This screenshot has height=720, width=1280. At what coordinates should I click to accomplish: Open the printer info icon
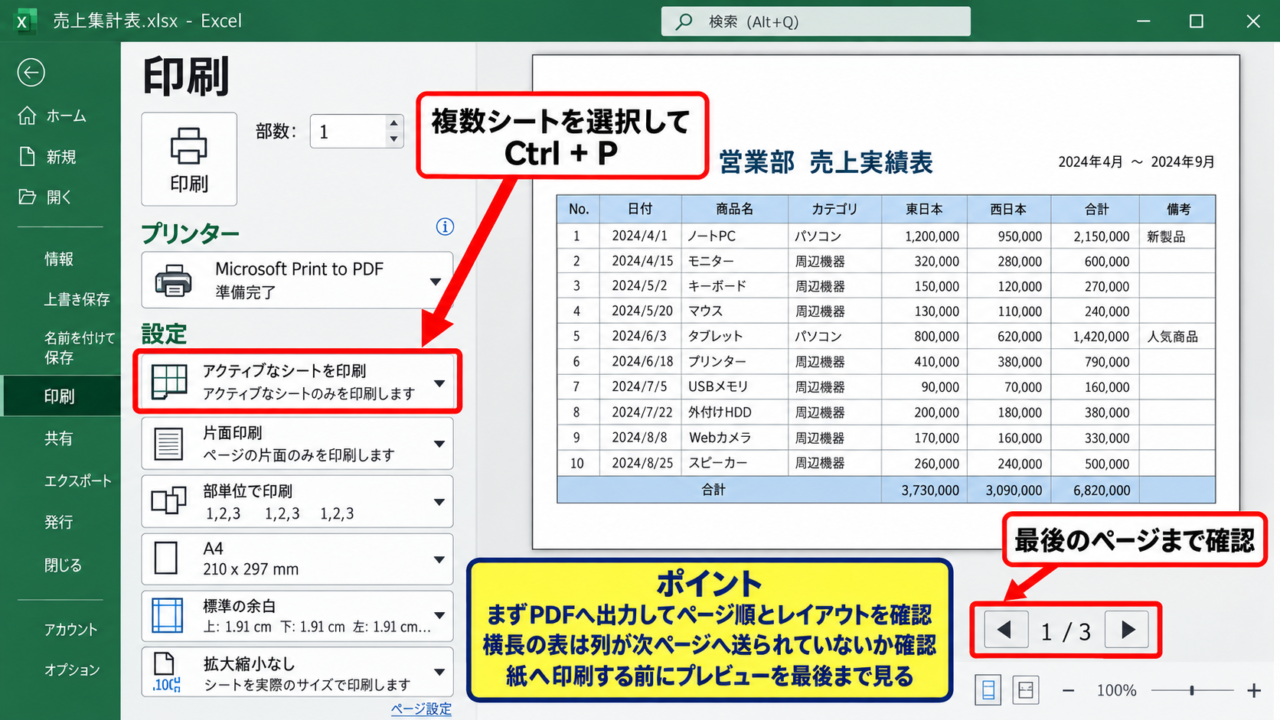(445, 227)
